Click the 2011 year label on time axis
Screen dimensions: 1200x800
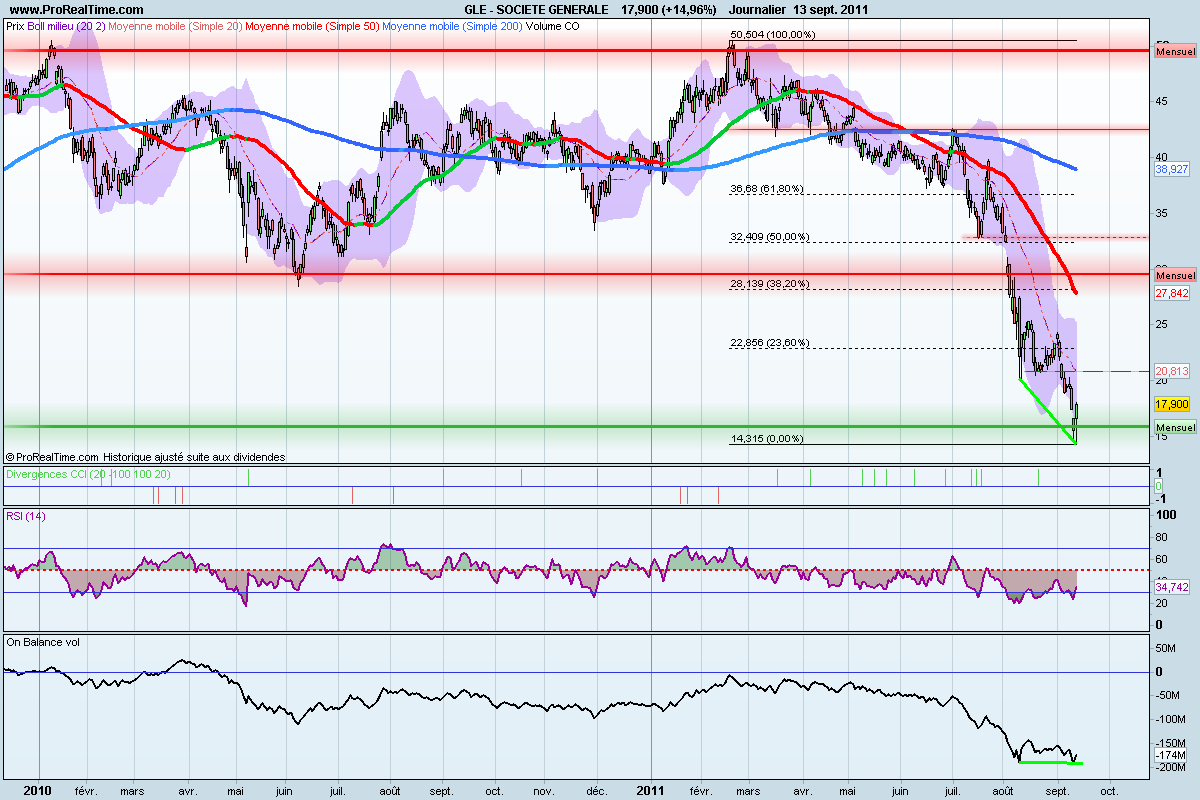click(x=651, y=790)
